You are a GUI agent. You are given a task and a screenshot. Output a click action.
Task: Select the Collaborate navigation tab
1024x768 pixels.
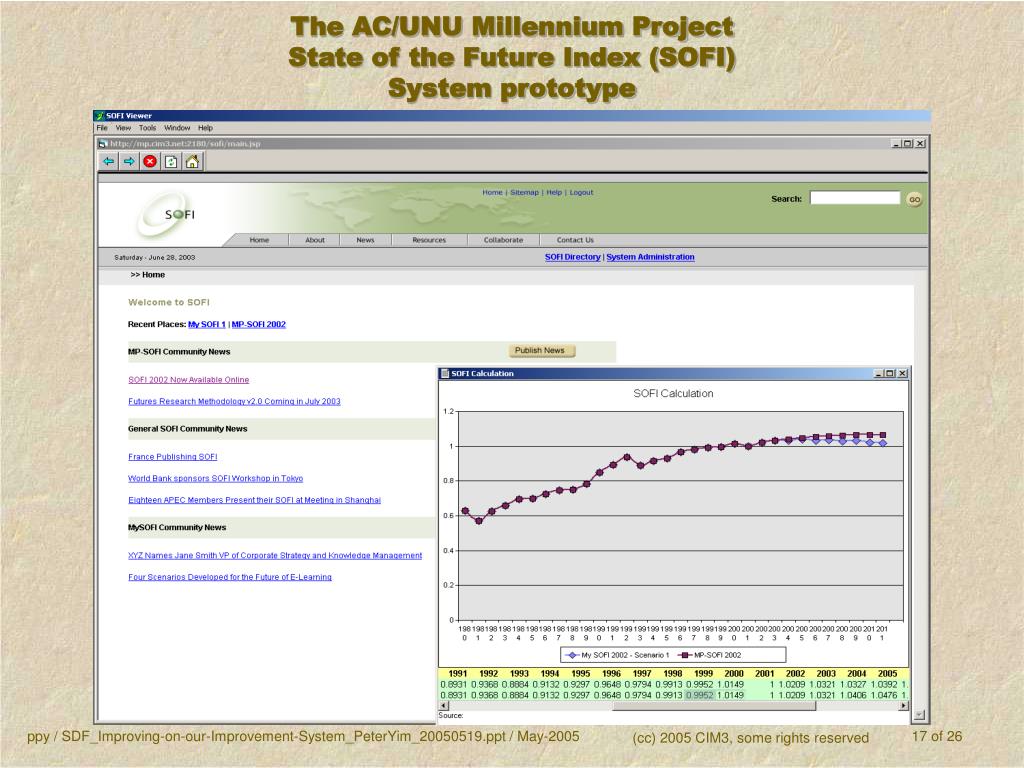click(x=504, y=240)
